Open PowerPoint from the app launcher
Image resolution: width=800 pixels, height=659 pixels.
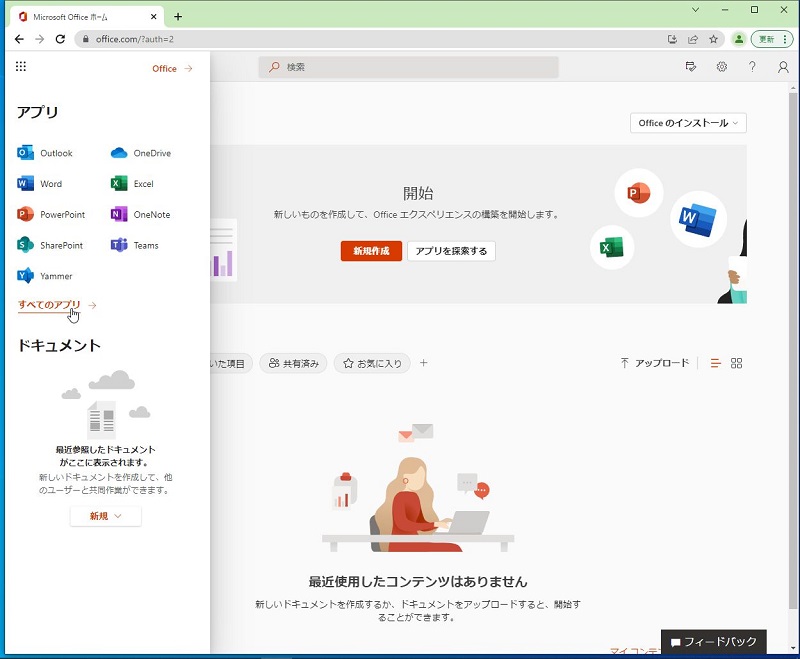51,214
